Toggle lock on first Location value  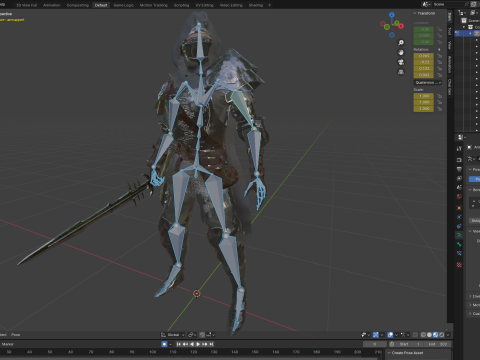click(440, 29)
